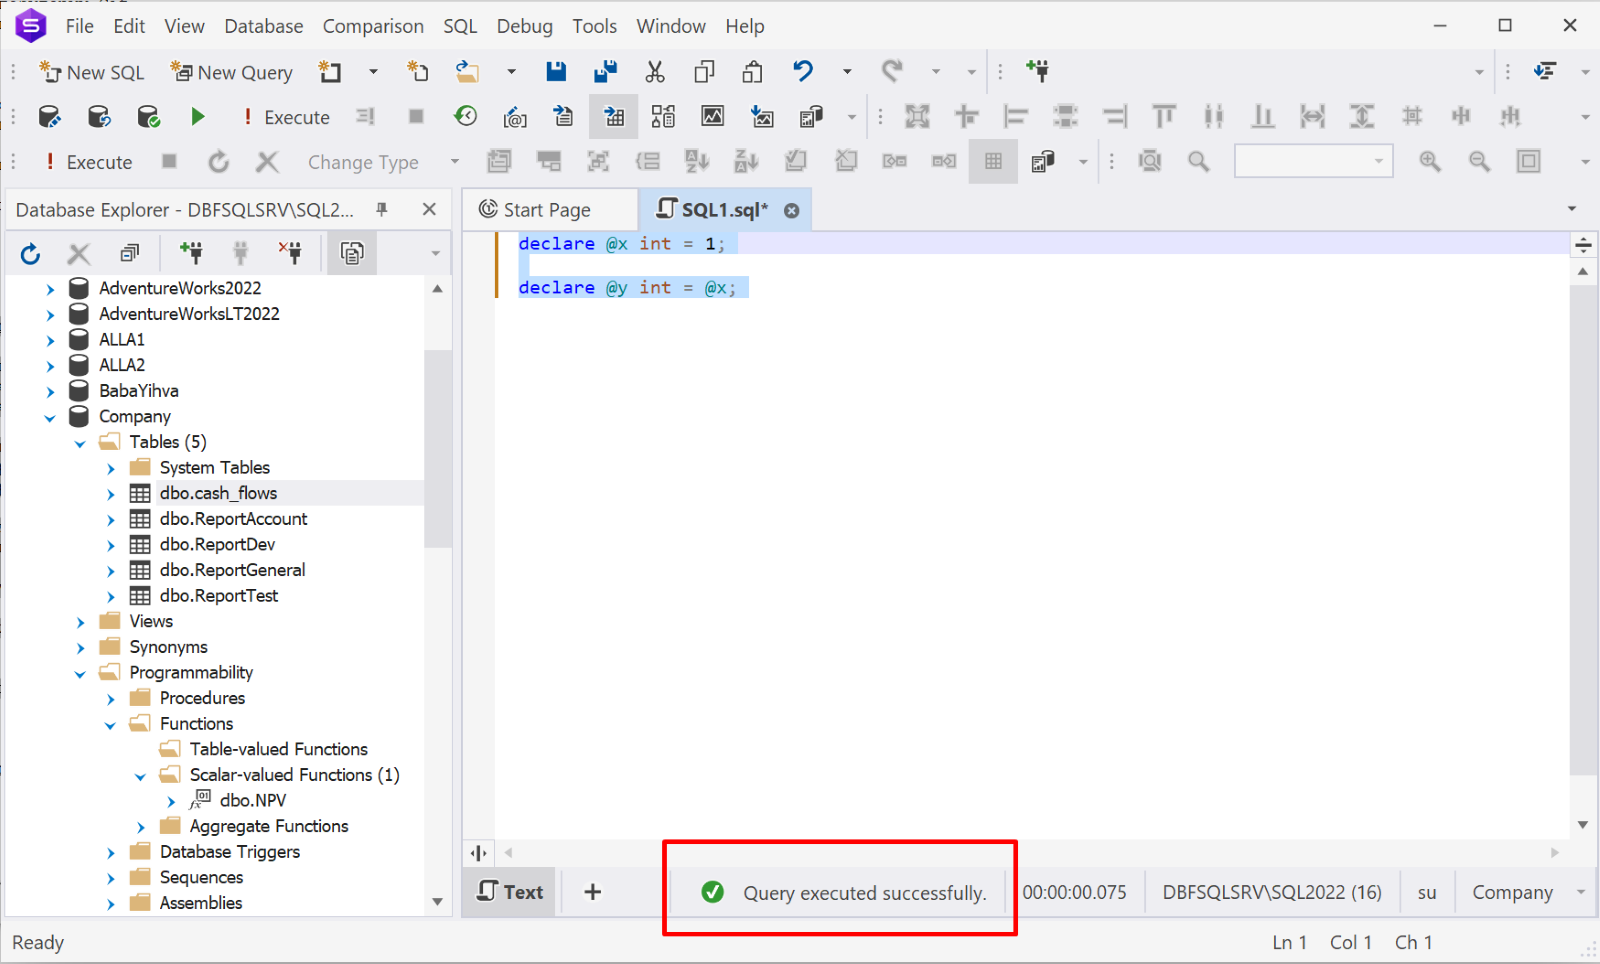This screenshot has width=1600, height=964.
Task: Select the Procedures folder
Action: (202, 698)
